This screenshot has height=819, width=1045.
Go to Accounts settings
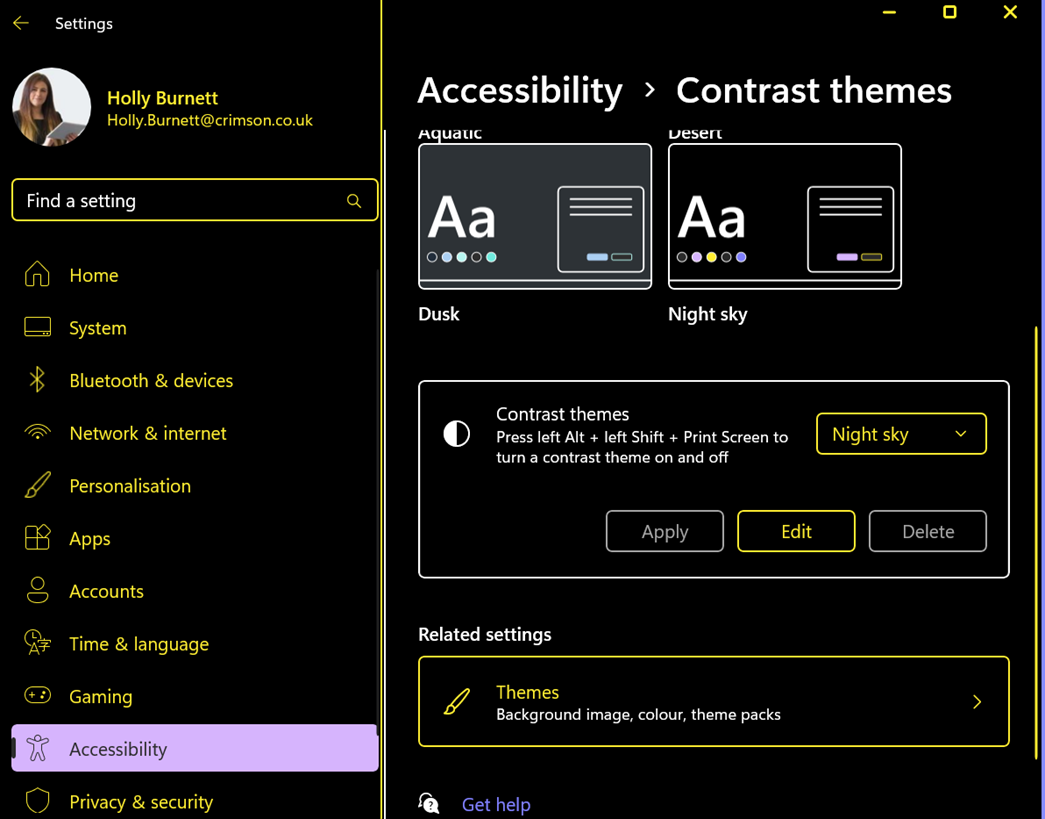(106, 591)
